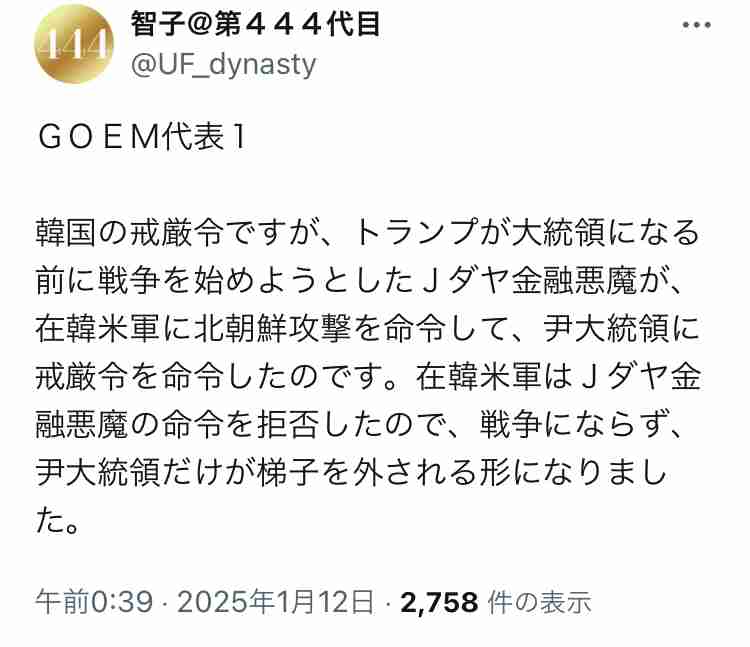The width and height of the screenshot is (750, 647).
Task: Click the first body line starting 韓国の戒厳令
Action: tap(367, 232)
